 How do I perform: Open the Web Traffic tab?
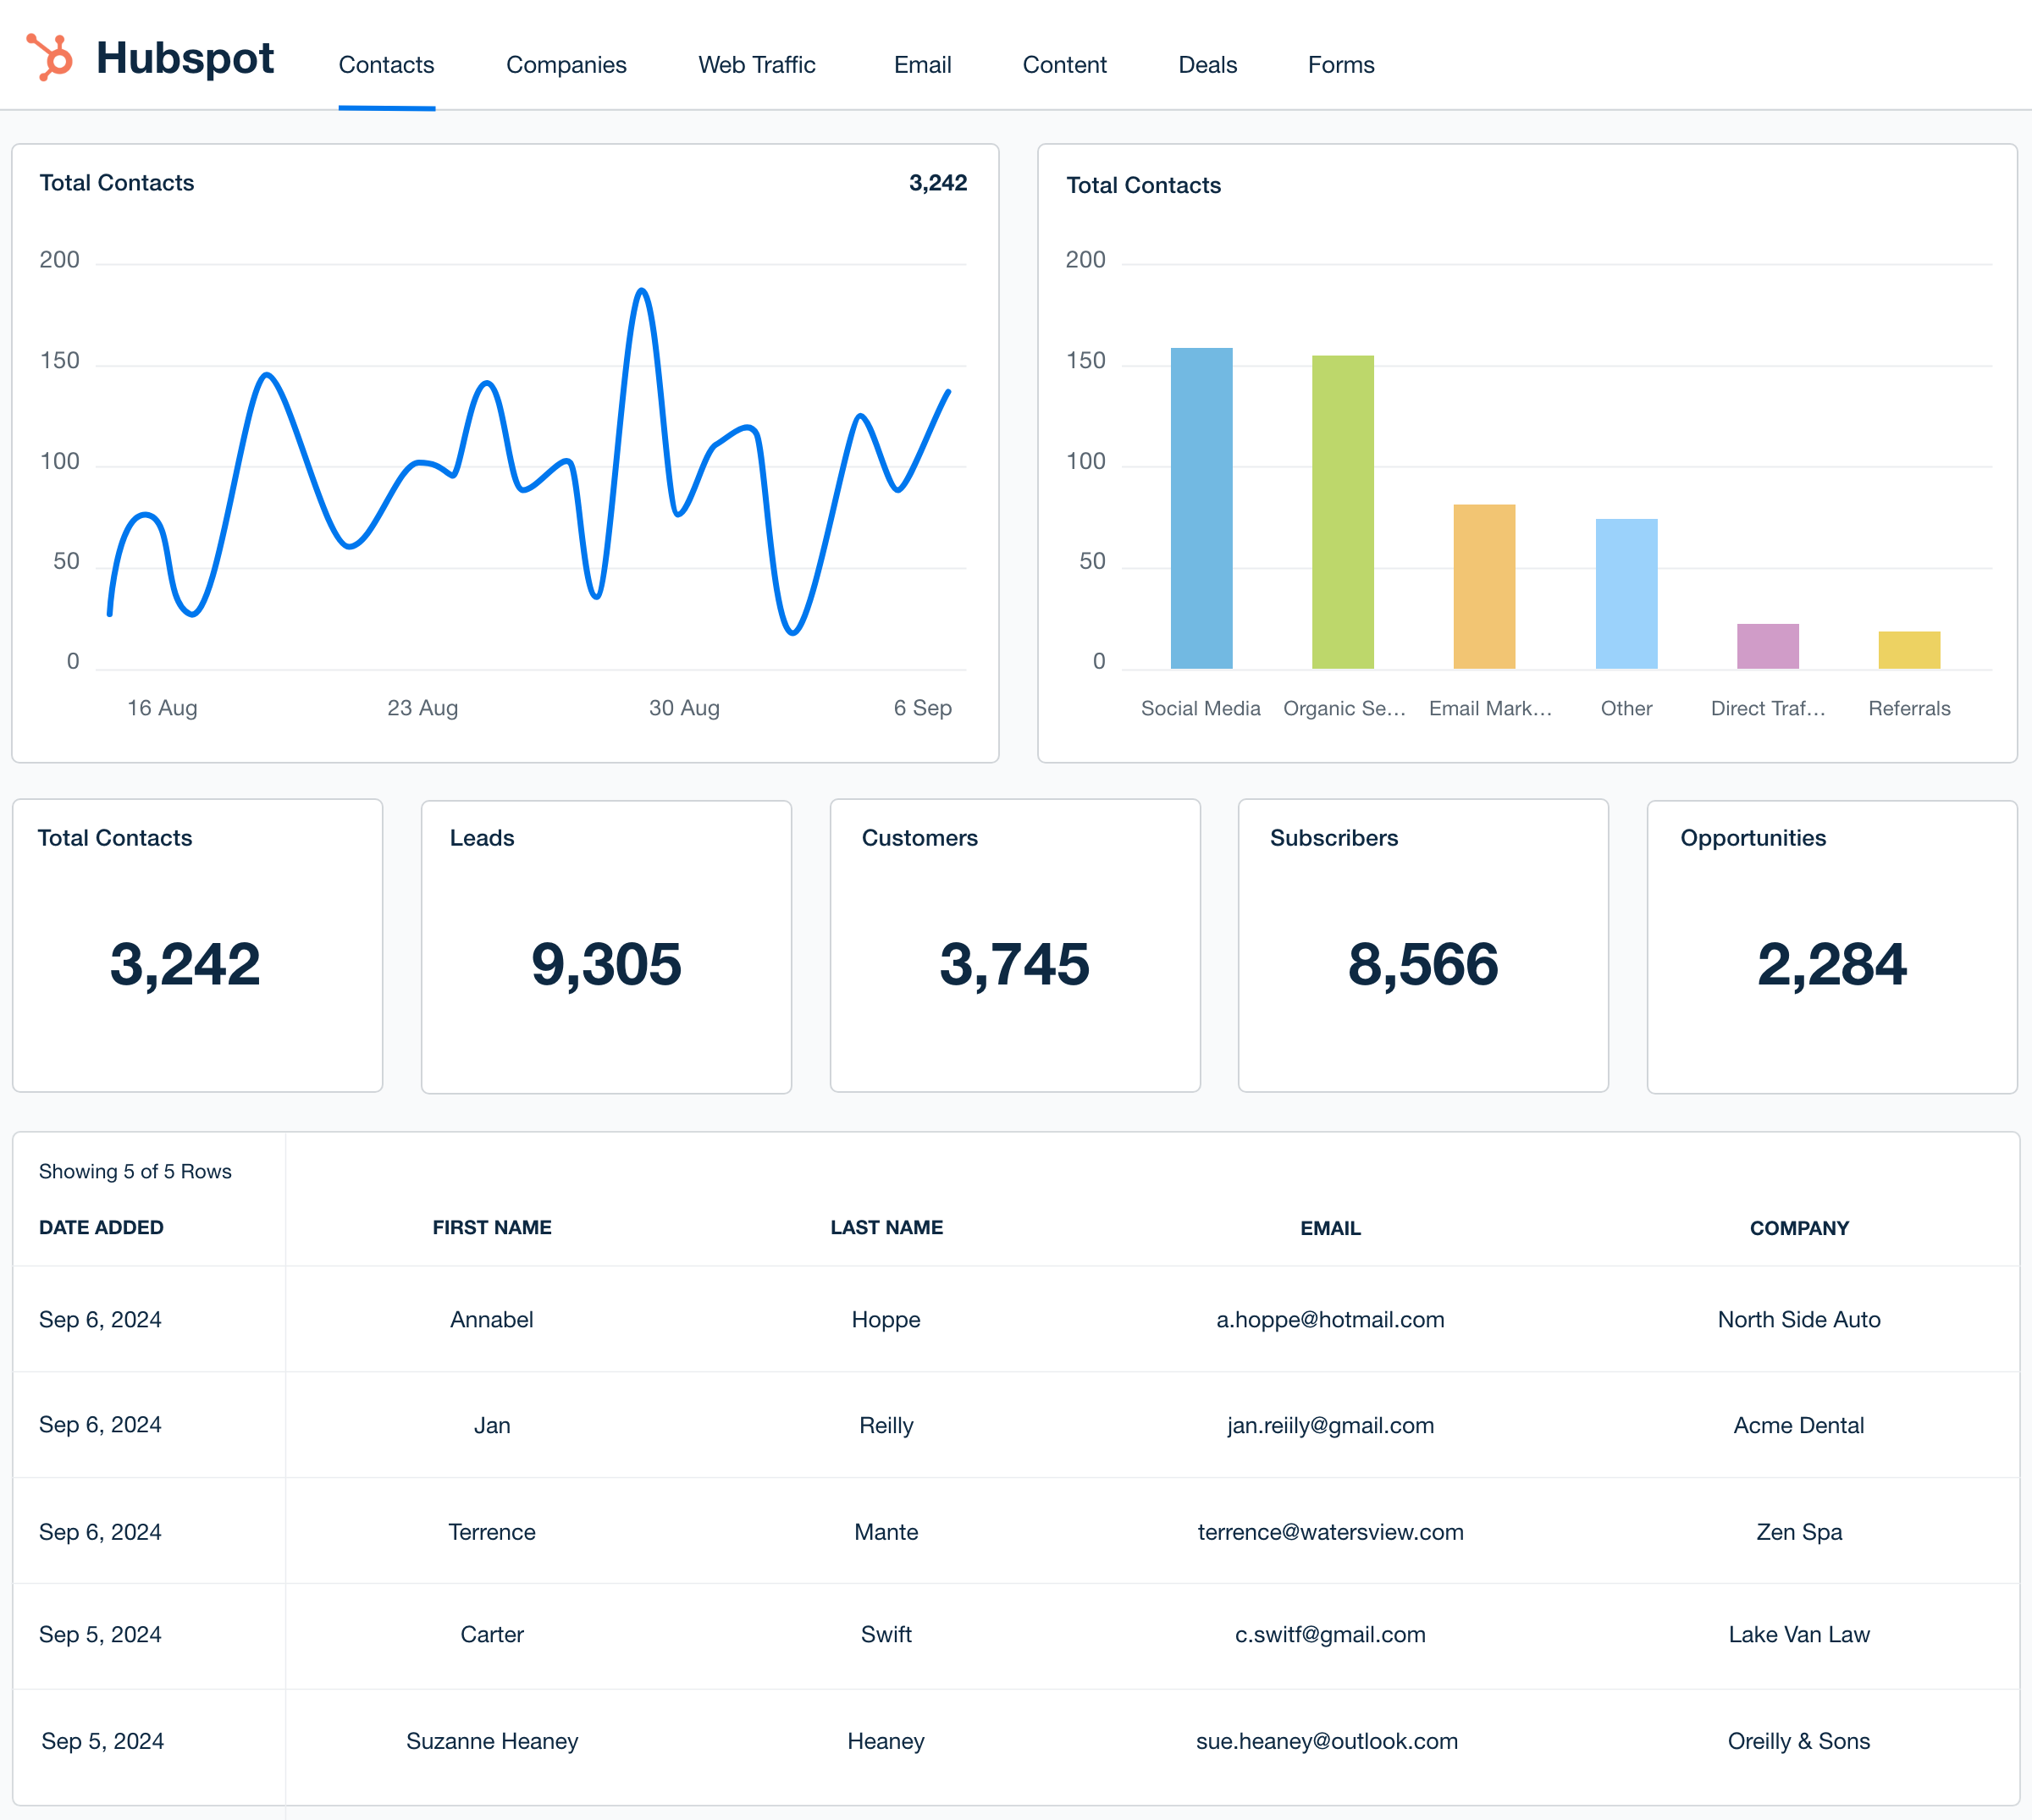click(x=756, y=65)
